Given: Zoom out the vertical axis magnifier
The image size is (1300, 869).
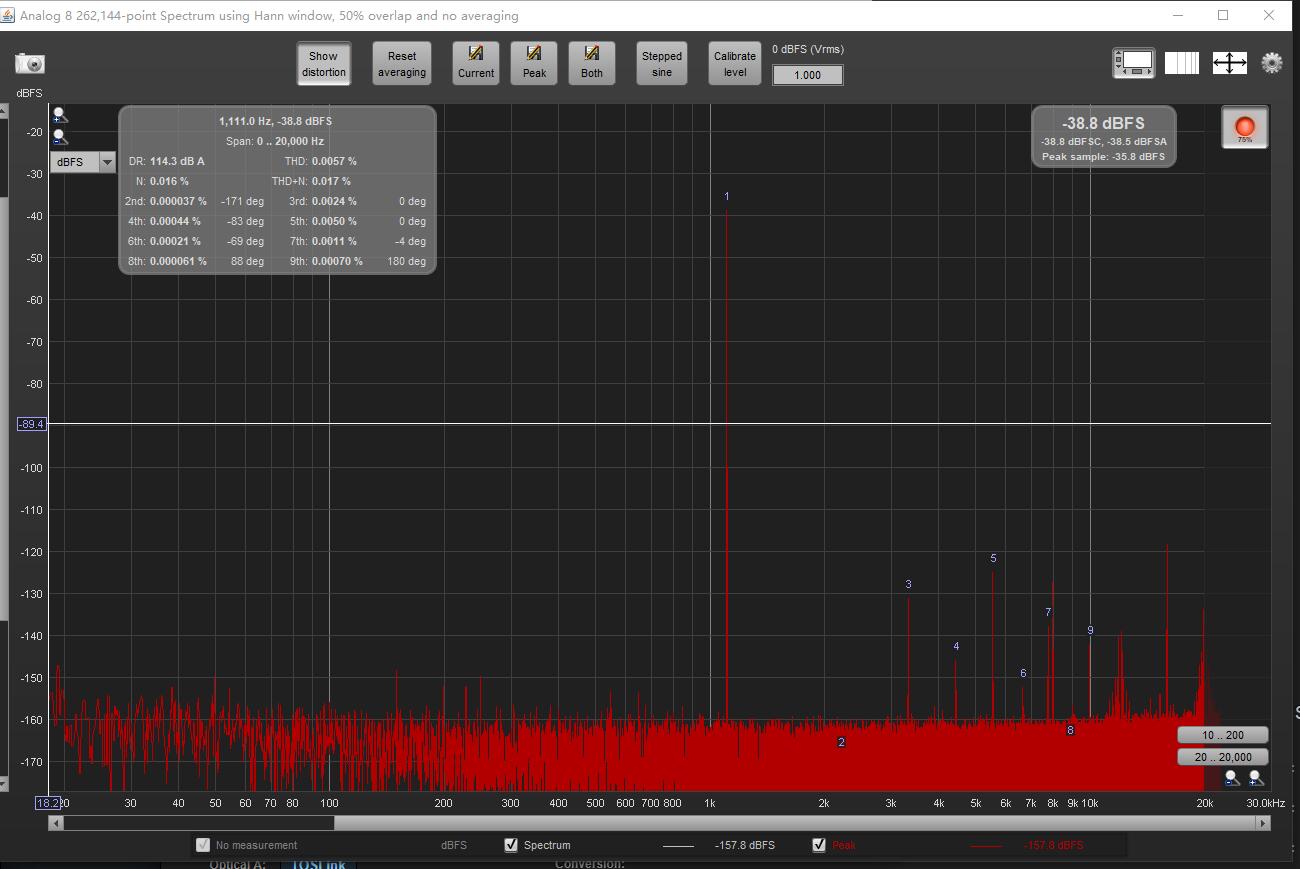Looking at the screenshot, I should tap(60, 137).
